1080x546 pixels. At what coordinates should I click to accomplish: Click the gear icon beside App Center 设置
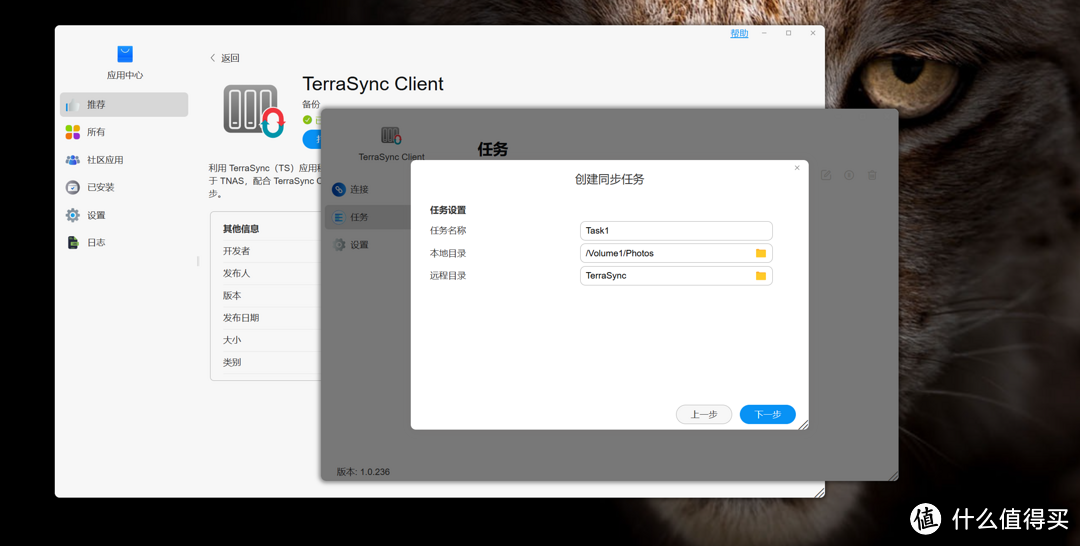point(72,215)
